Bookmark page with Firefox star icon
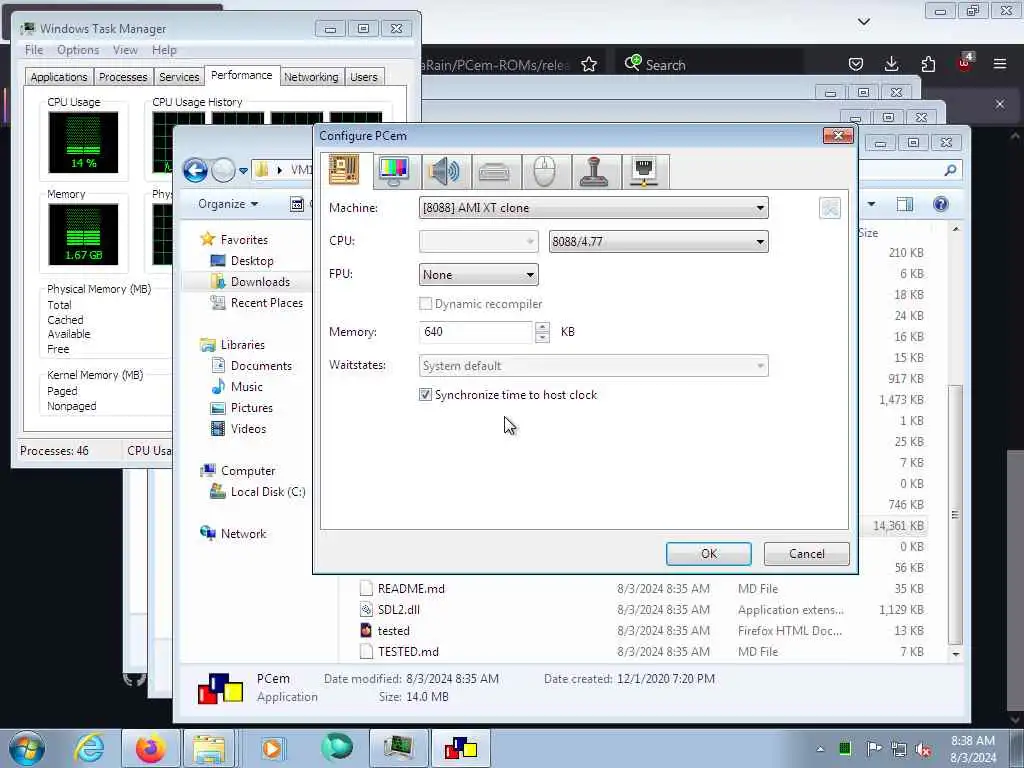The height and width of the screenshot is (768, 1024). 588,65
